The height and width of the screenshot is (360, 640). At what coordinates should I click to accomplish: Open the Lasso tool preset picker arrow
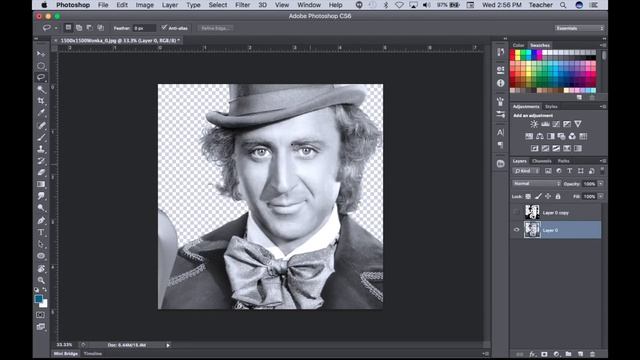pos(56,28)
